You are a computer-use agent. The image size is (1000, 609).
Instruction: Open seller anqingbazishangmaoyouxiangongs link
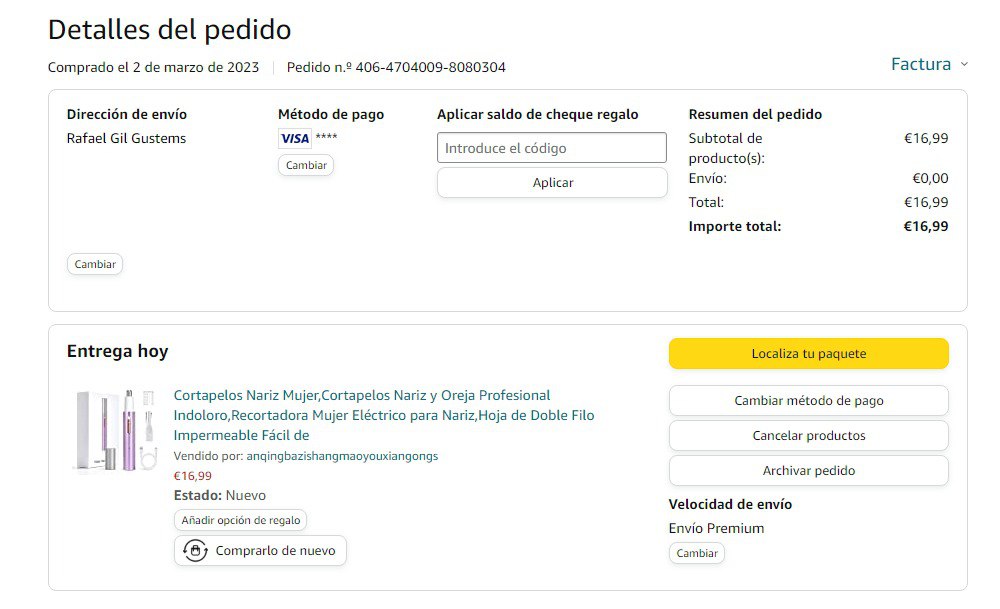pyautogui.click(x=342, y=456)
